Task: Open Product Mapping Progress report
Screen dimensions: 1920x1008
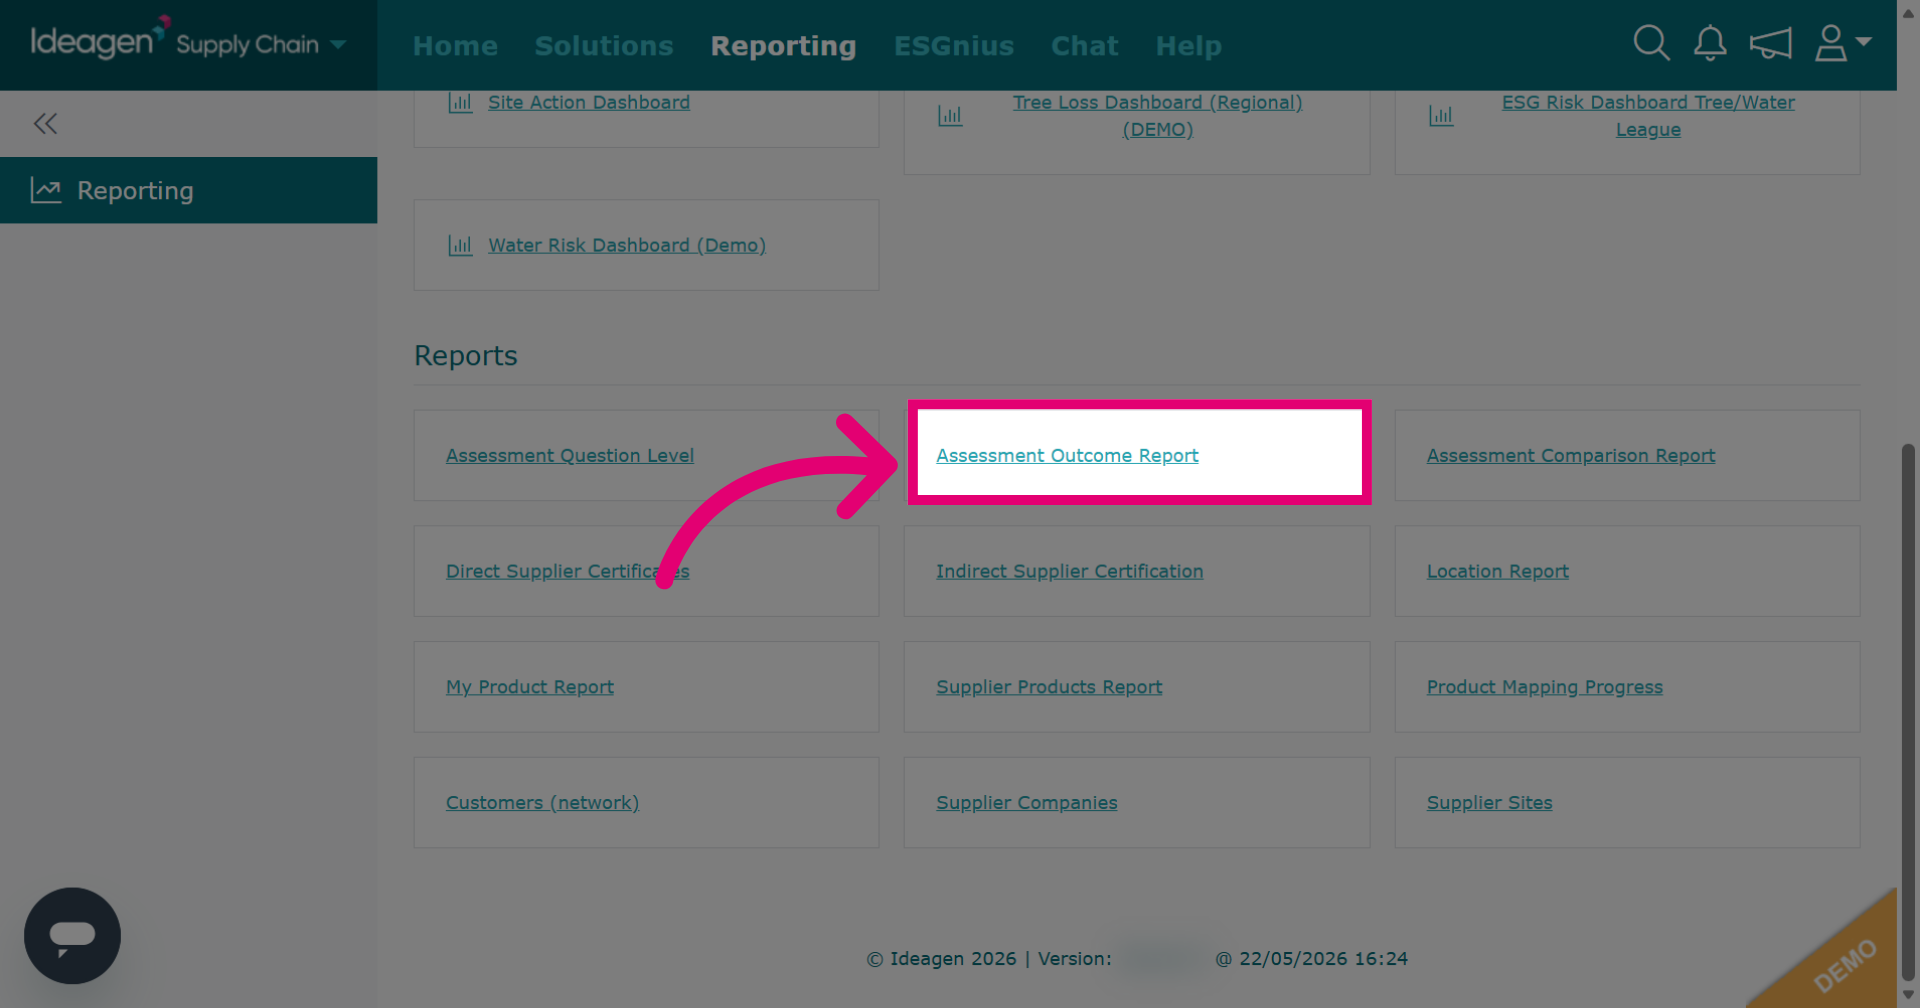Action: (x=1545, y=687)
